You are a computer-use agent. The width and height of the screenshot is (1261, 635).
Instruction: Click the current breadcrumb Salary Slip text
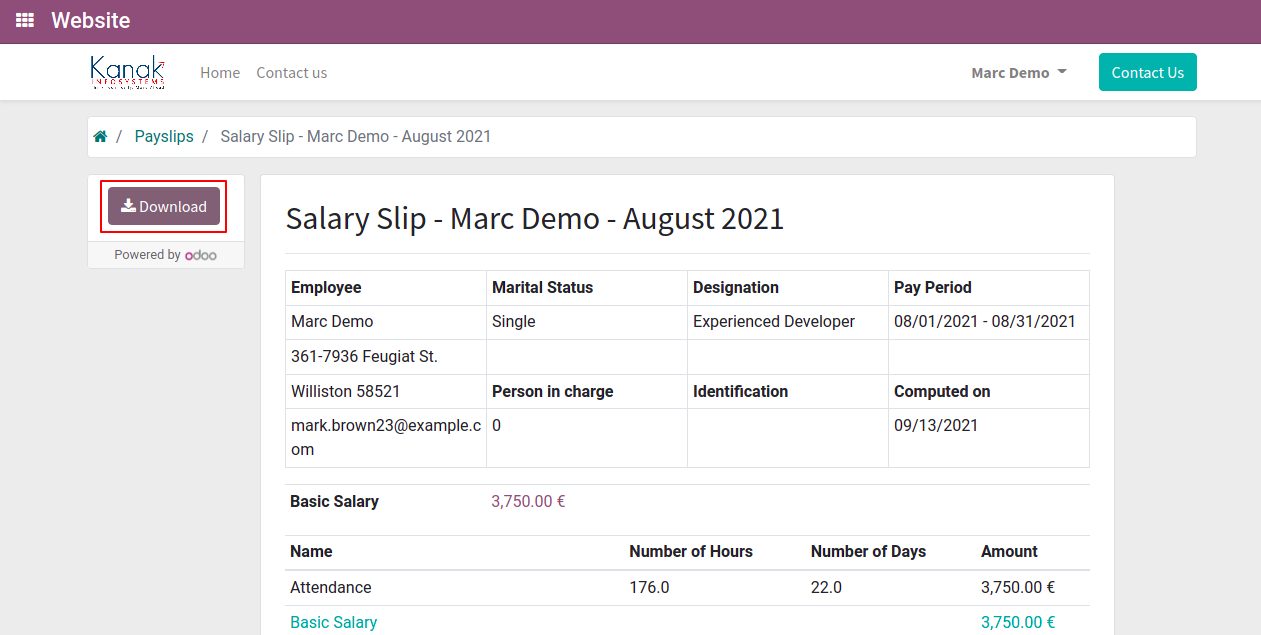(x=355, y=137)
